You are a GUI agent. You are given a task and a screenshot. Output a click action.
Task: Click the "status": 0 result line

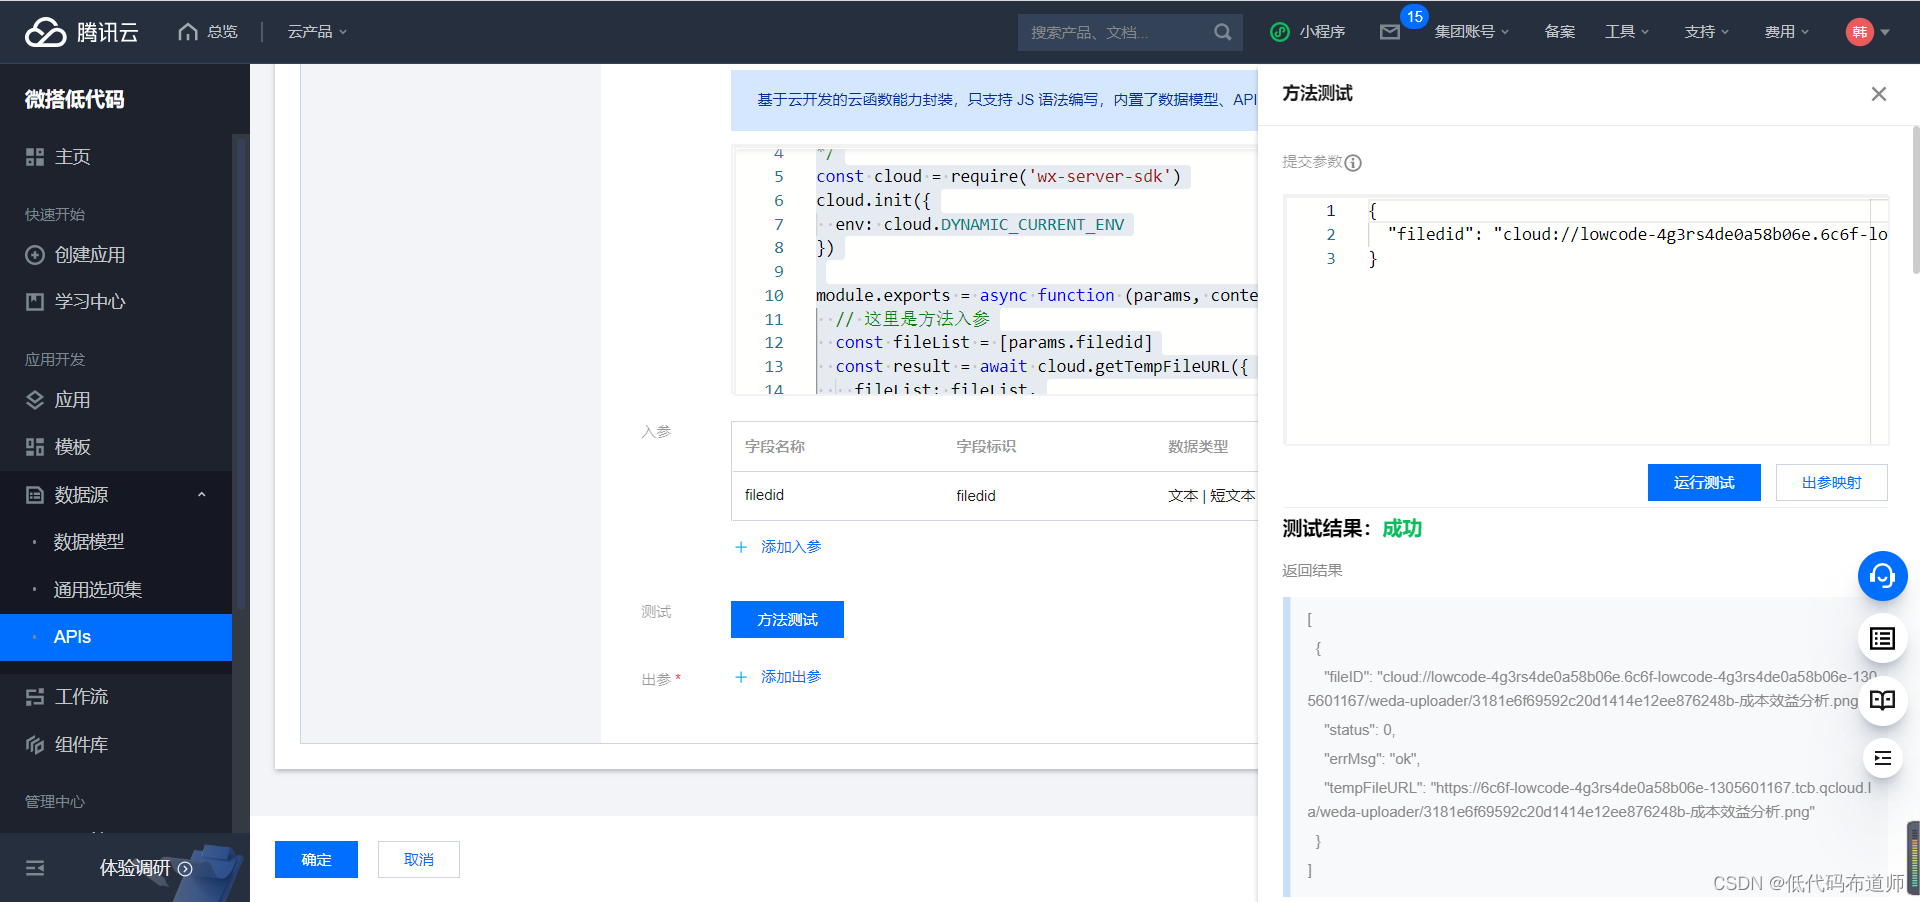point(1359,730)
